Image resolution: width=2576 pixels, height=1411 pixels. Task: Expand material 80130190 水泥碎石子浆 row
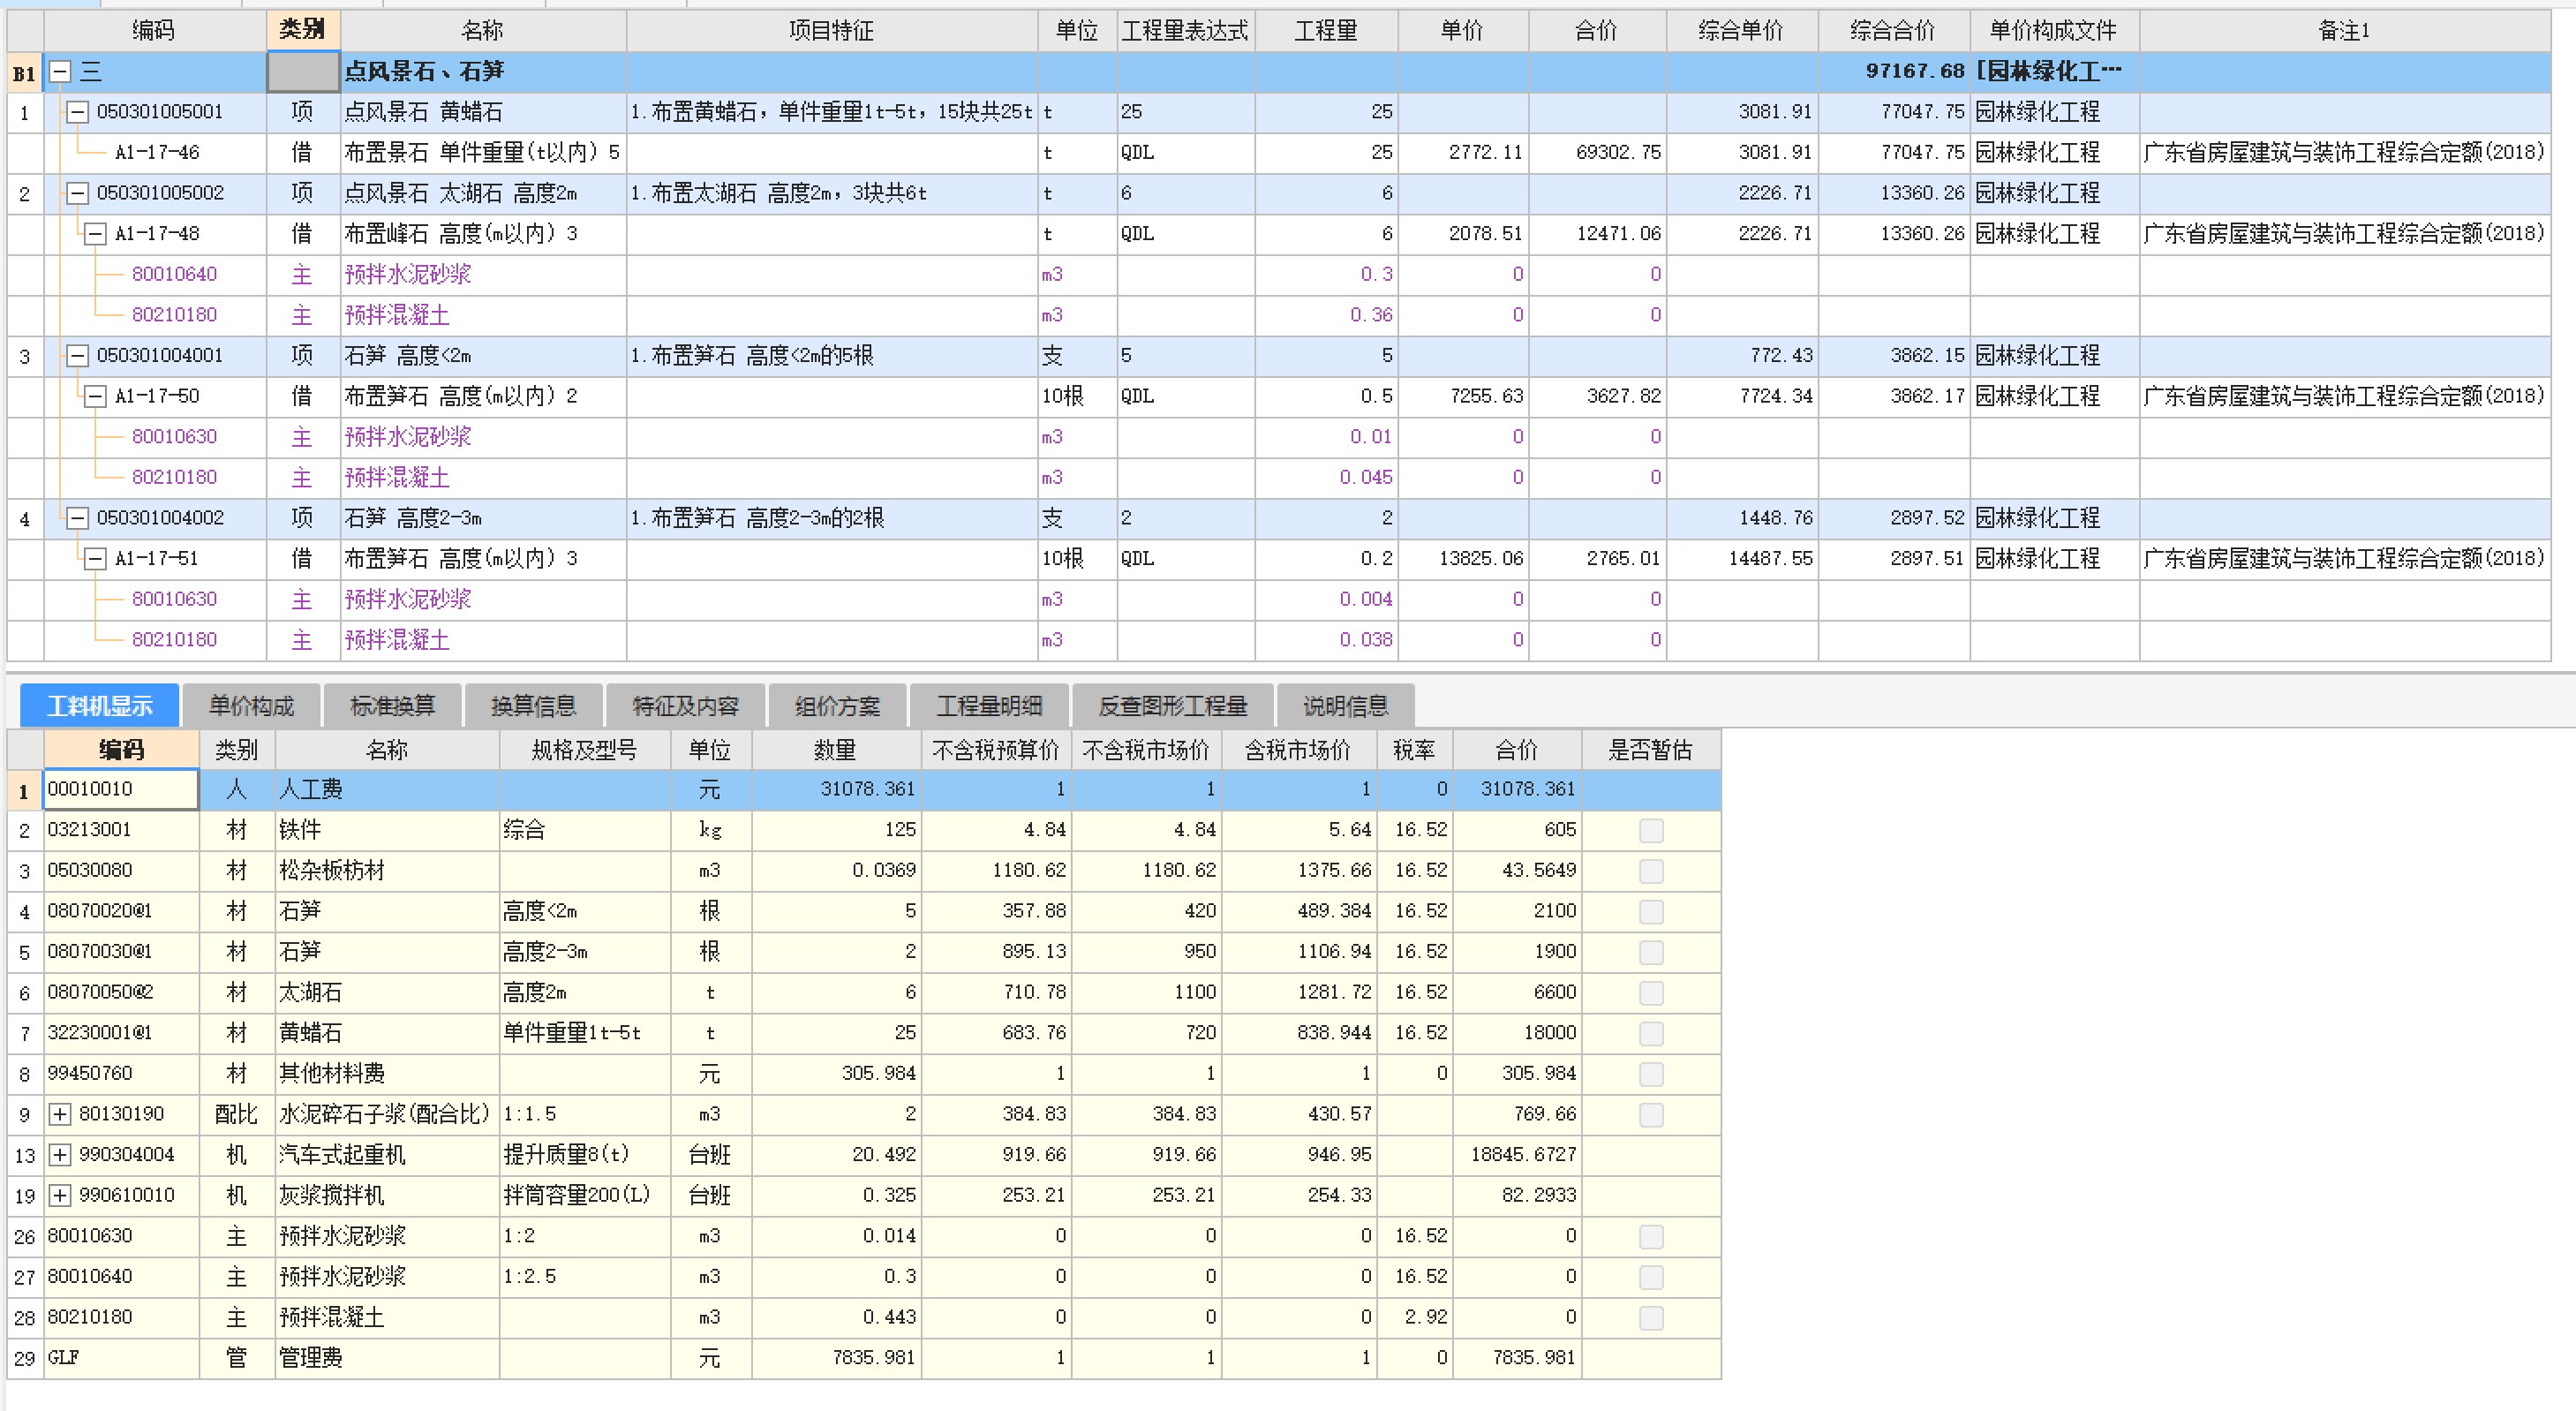[x=60, y=1114]
